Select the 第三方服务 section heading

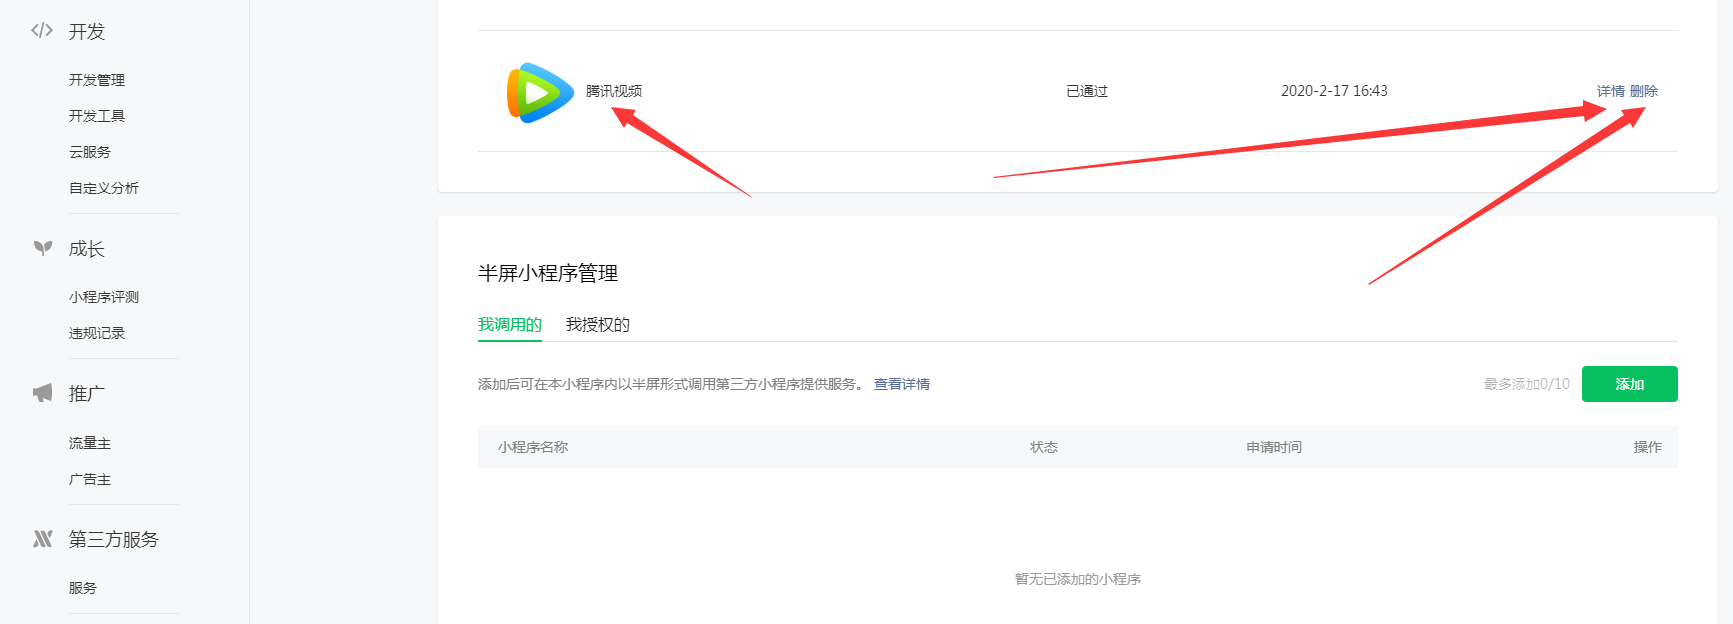coord(114,540)
